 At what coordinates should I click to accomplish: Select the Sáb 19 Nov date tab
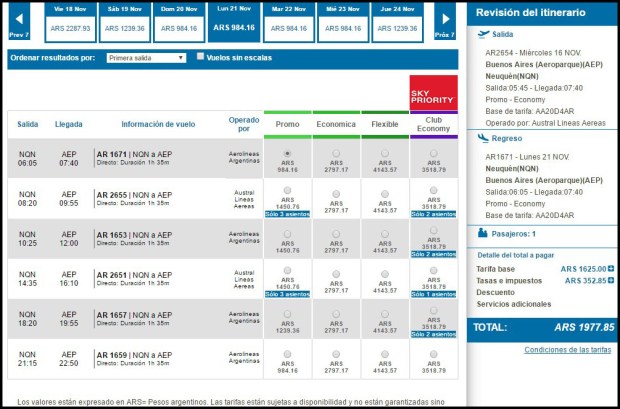(x=125, y=21)
